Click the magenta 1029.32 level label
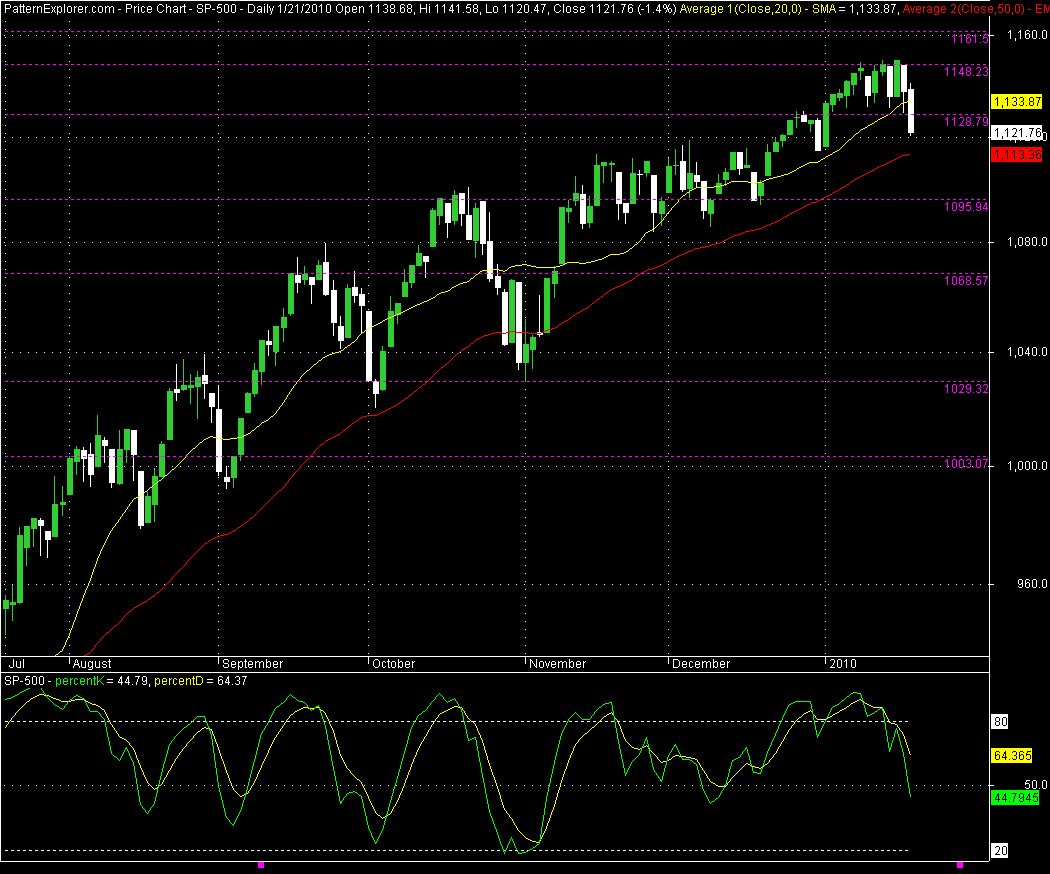 coord(966,388)
